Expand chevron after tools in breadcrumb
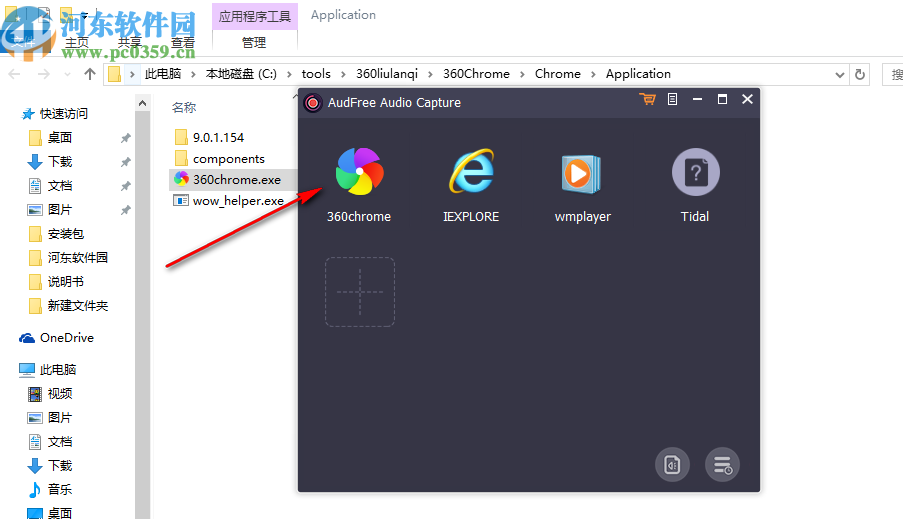This screenshot has height=519, width=903. click(x=343, y=74)
